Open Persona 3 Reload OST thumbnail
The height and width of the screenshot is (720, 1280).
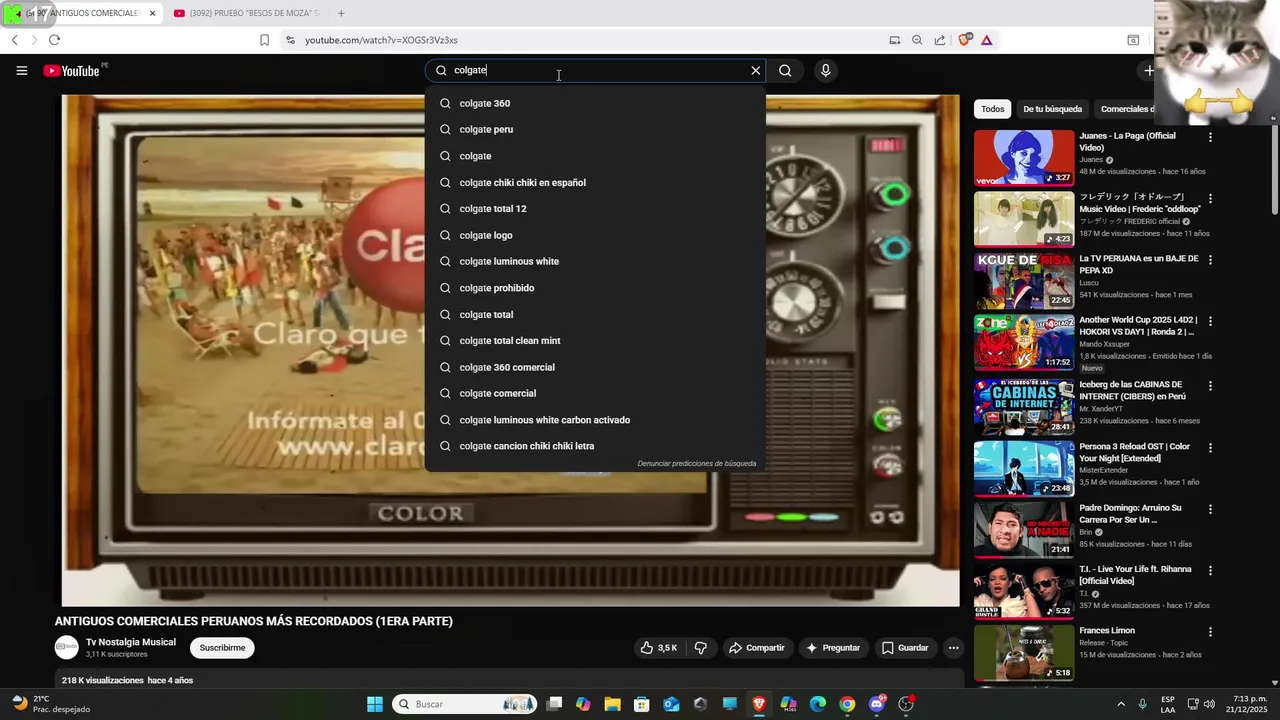point(1024,468)
